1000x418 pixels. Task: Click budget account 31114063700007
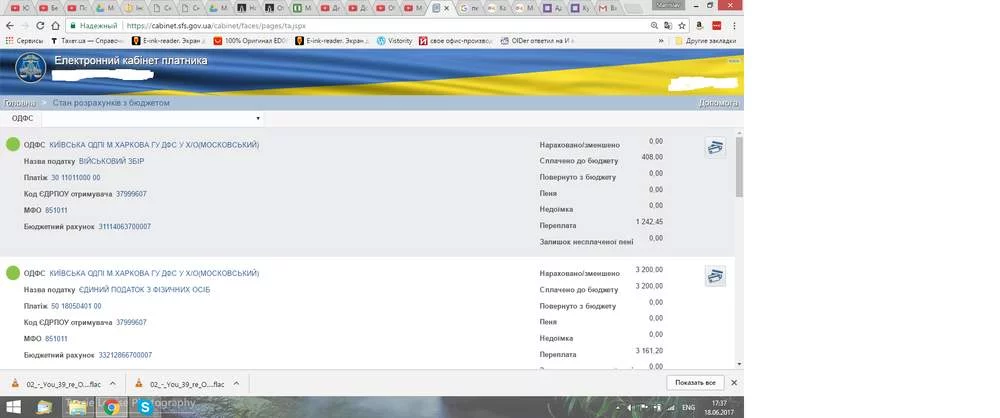tap(124, 227)
